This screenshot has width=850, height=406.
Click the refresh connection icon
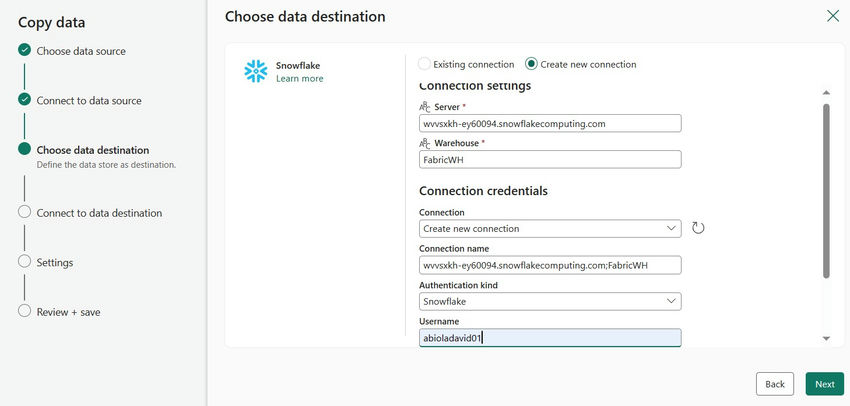(x=698, y=228)
